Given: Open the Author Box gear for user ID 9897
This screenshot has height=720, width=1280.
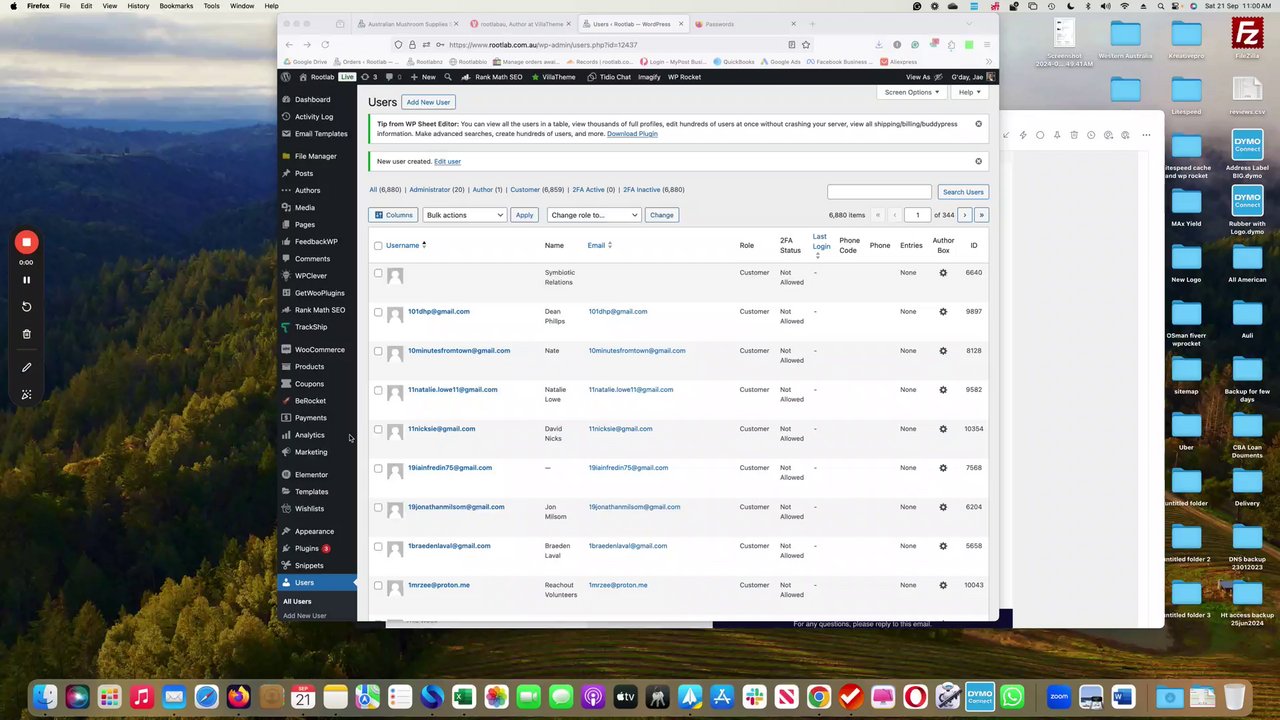Looking at the screenshot, I should 943,311.
